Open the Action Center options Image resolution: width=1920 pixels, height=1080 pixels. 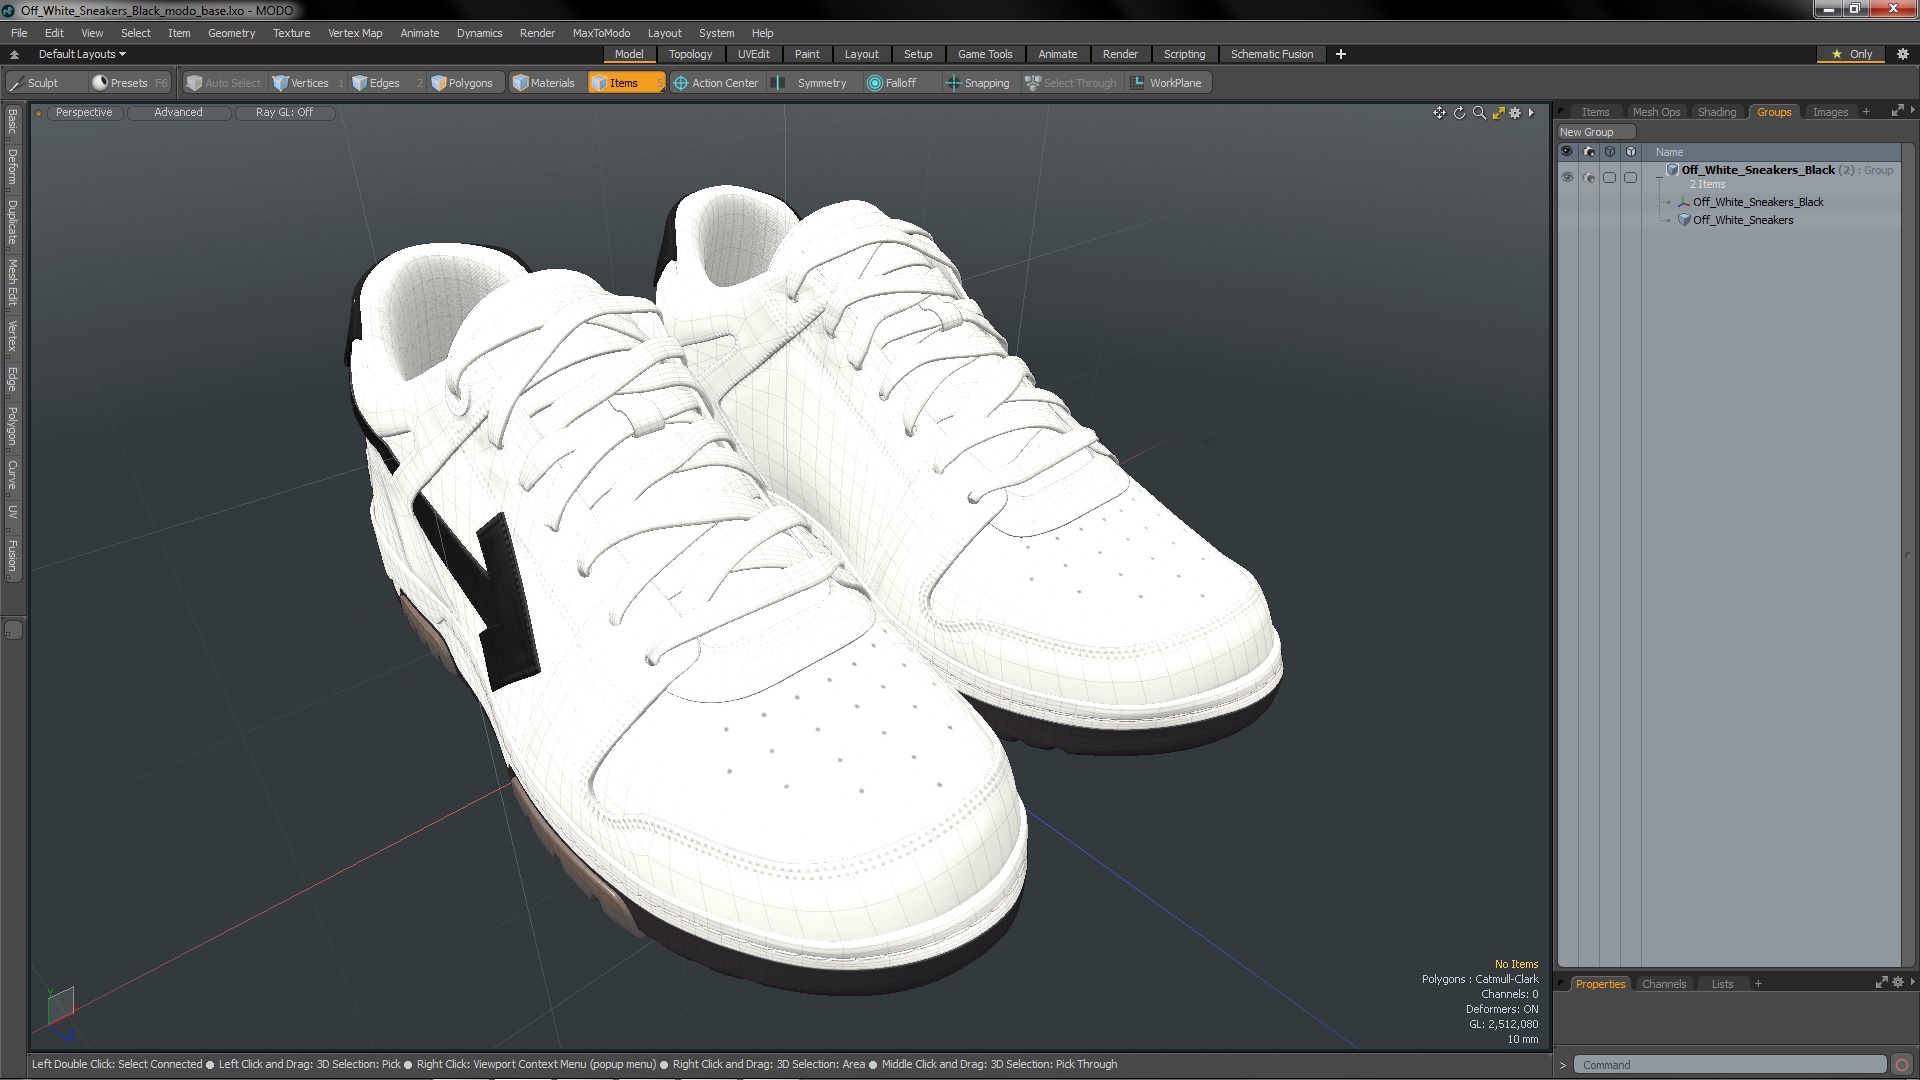[716, 83]
